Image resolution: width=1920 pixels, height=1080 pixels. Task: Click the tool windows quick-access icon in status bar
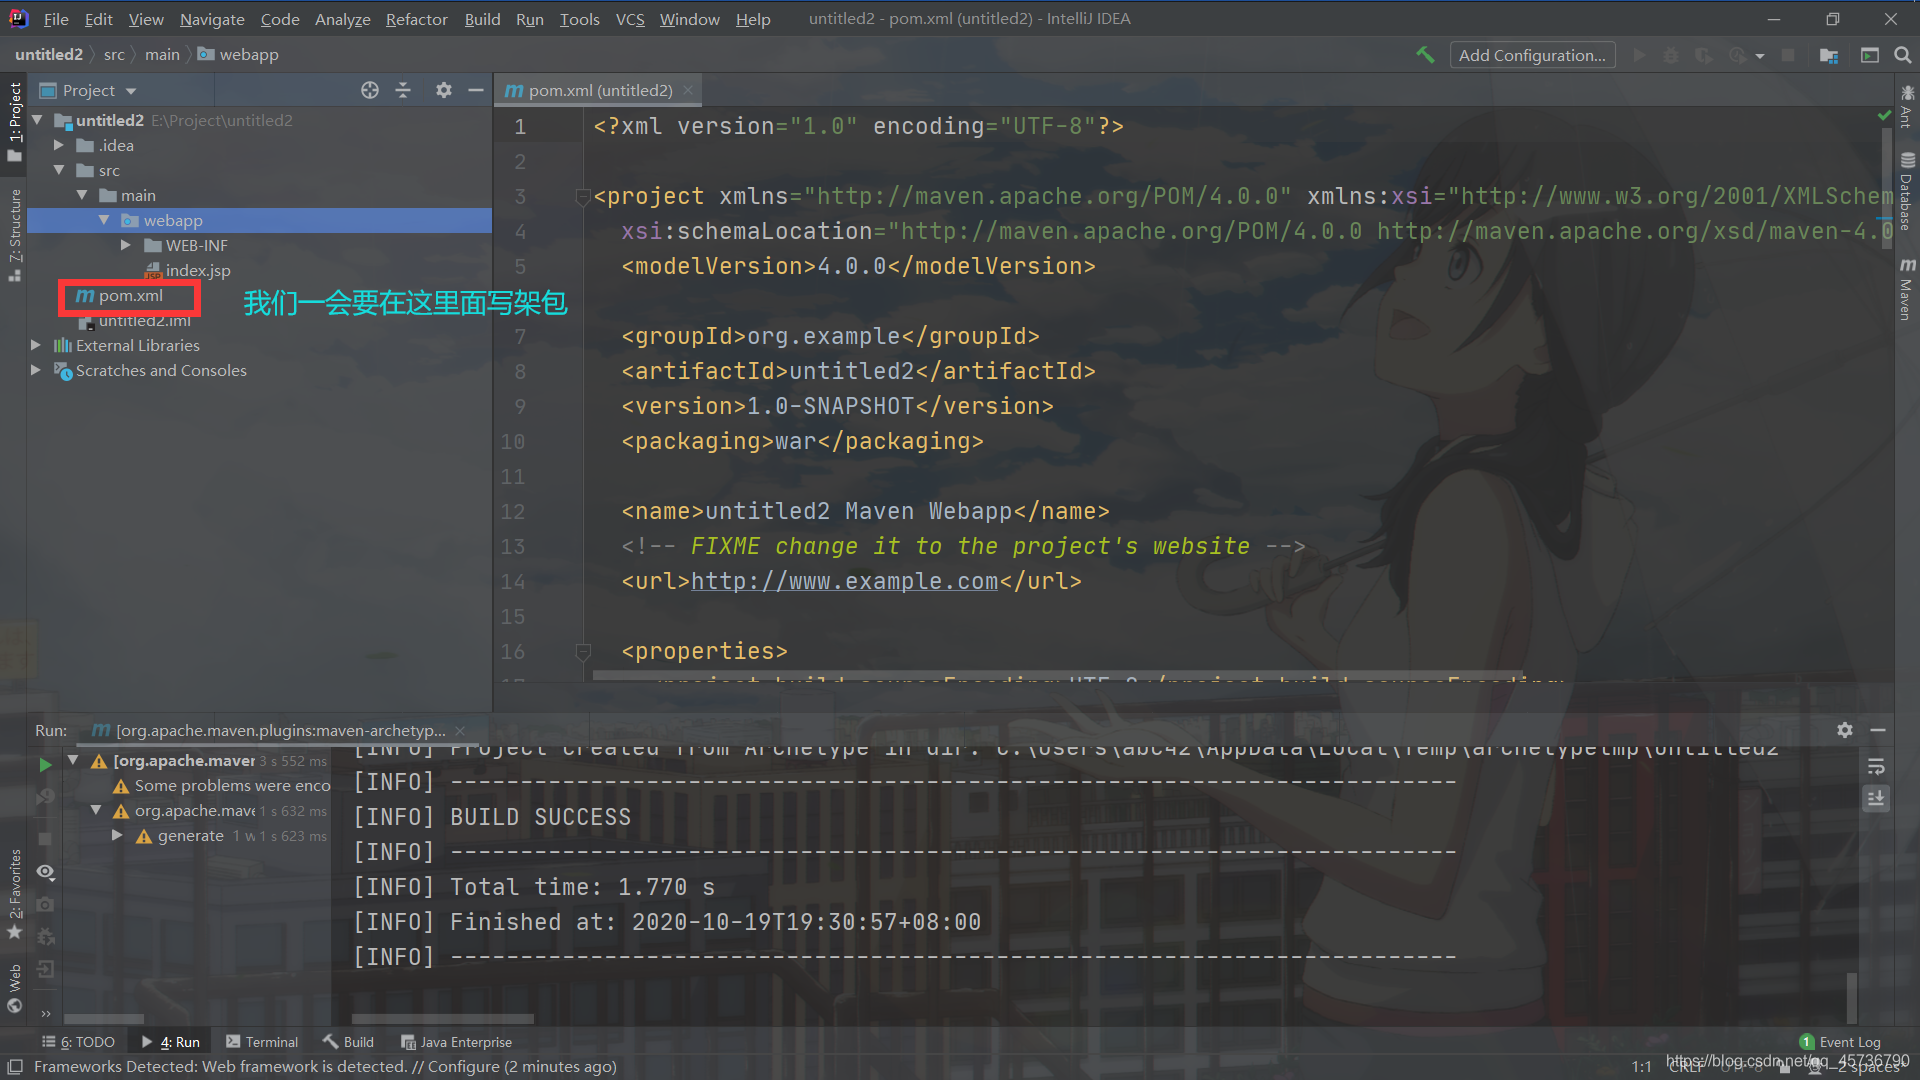coord(14,1067)
